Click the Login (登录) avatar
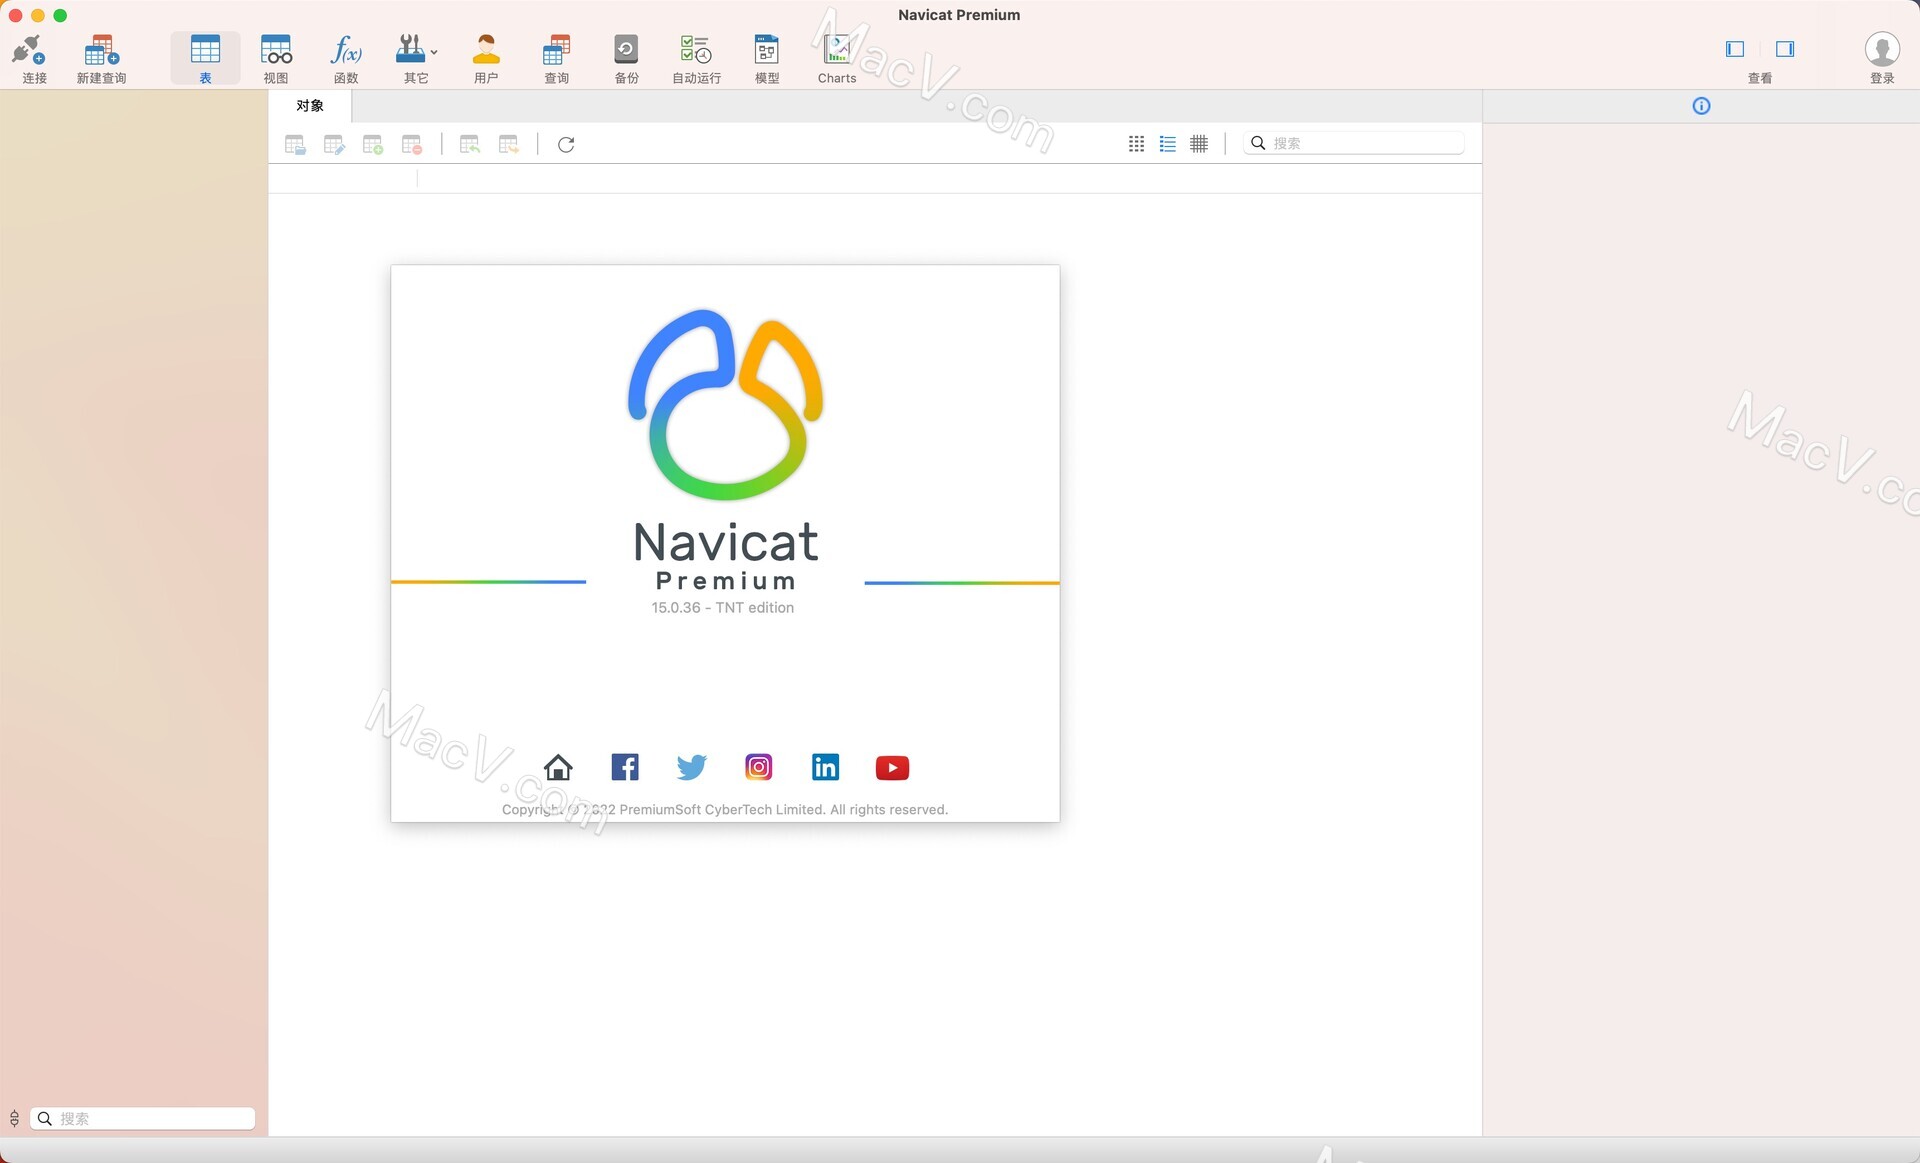 click(x=1882, y=50)
